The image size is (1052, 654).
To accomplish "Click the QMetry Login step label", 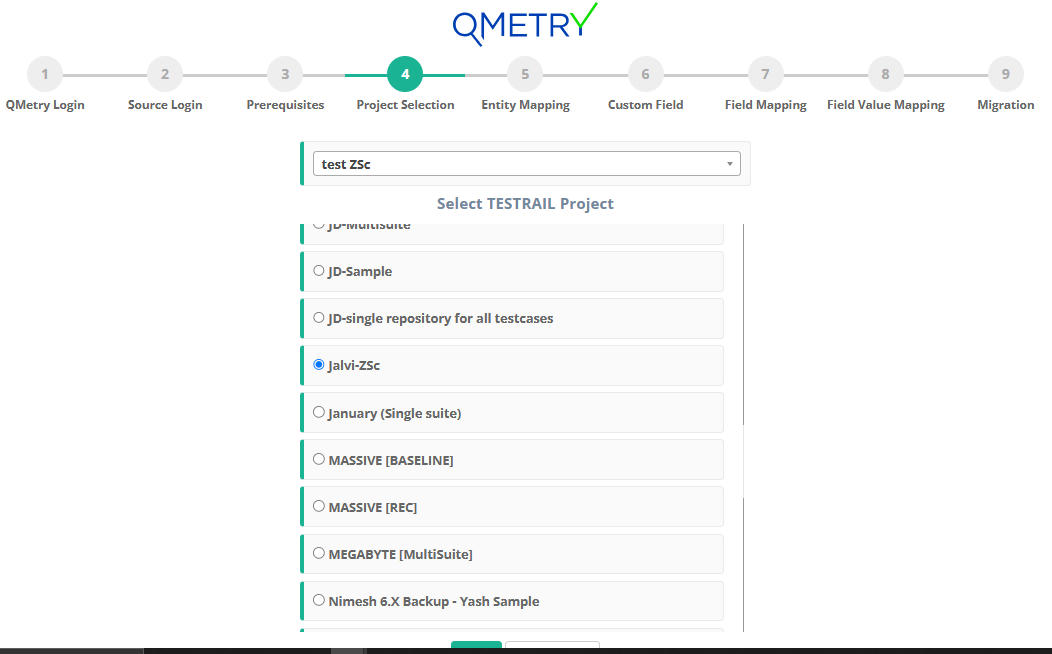I will coord(45,105).
